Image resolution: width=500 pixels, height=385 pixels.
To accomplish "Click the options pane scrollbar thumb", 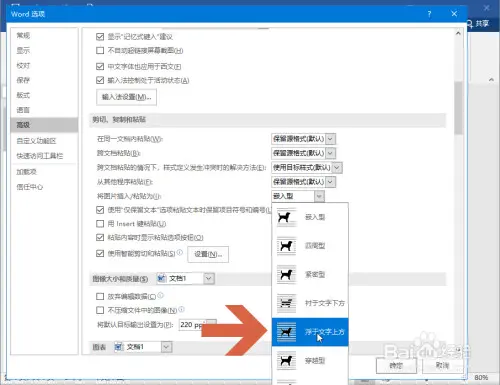I will [458, 107].
